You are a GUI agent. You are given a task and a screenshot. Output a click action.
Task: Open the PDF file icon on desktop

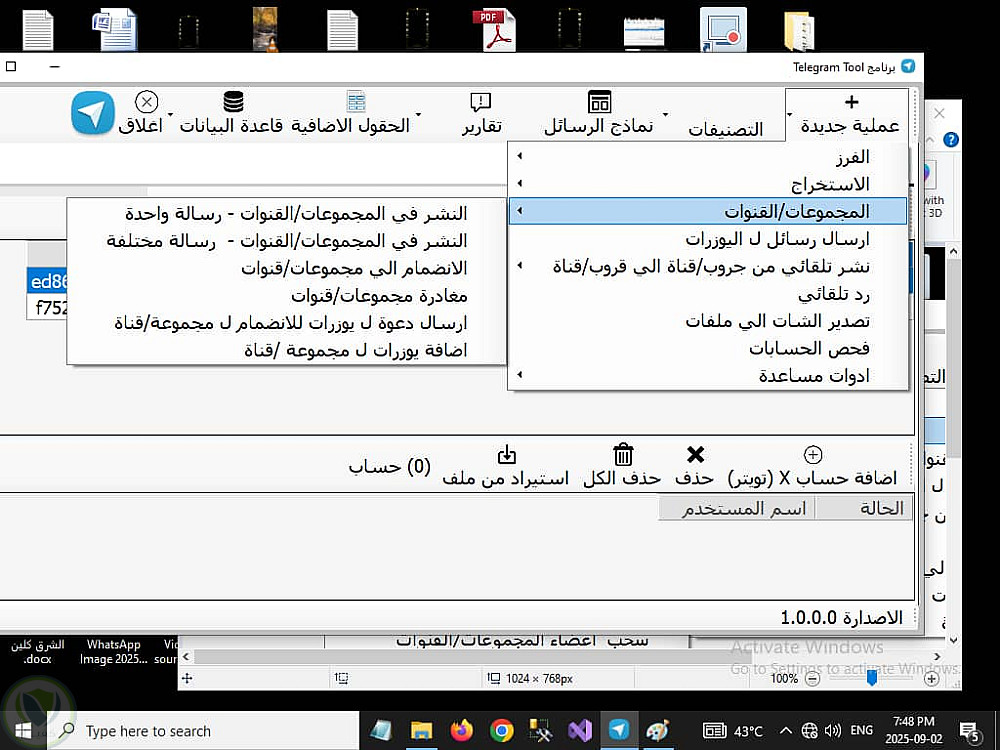coord(495,29)
